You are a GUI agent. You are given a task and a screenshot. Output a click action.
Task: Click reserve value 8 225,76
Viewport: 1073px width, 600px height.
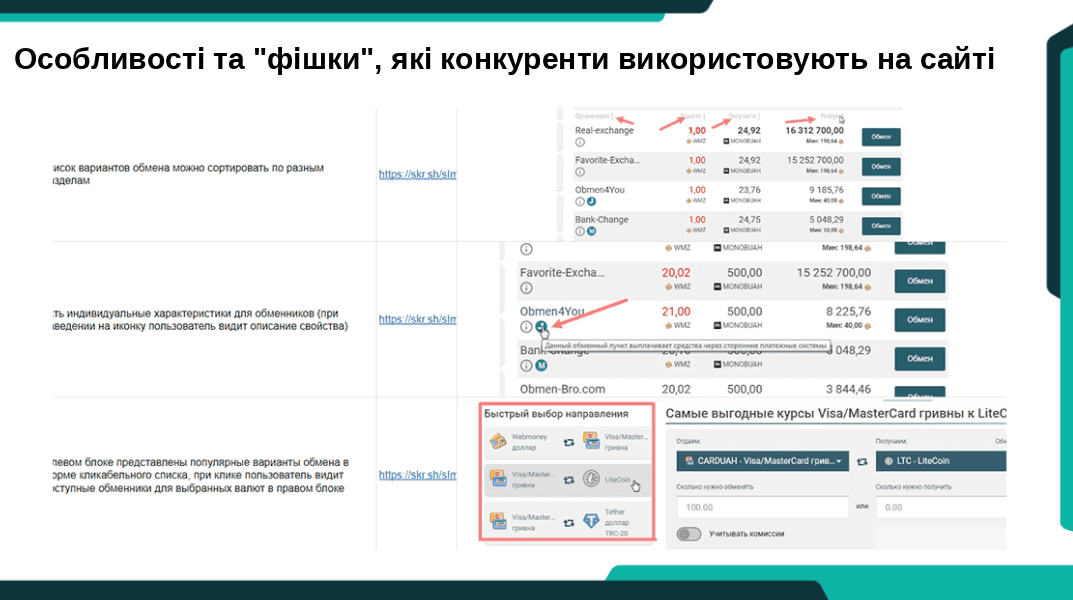[849, 311]
